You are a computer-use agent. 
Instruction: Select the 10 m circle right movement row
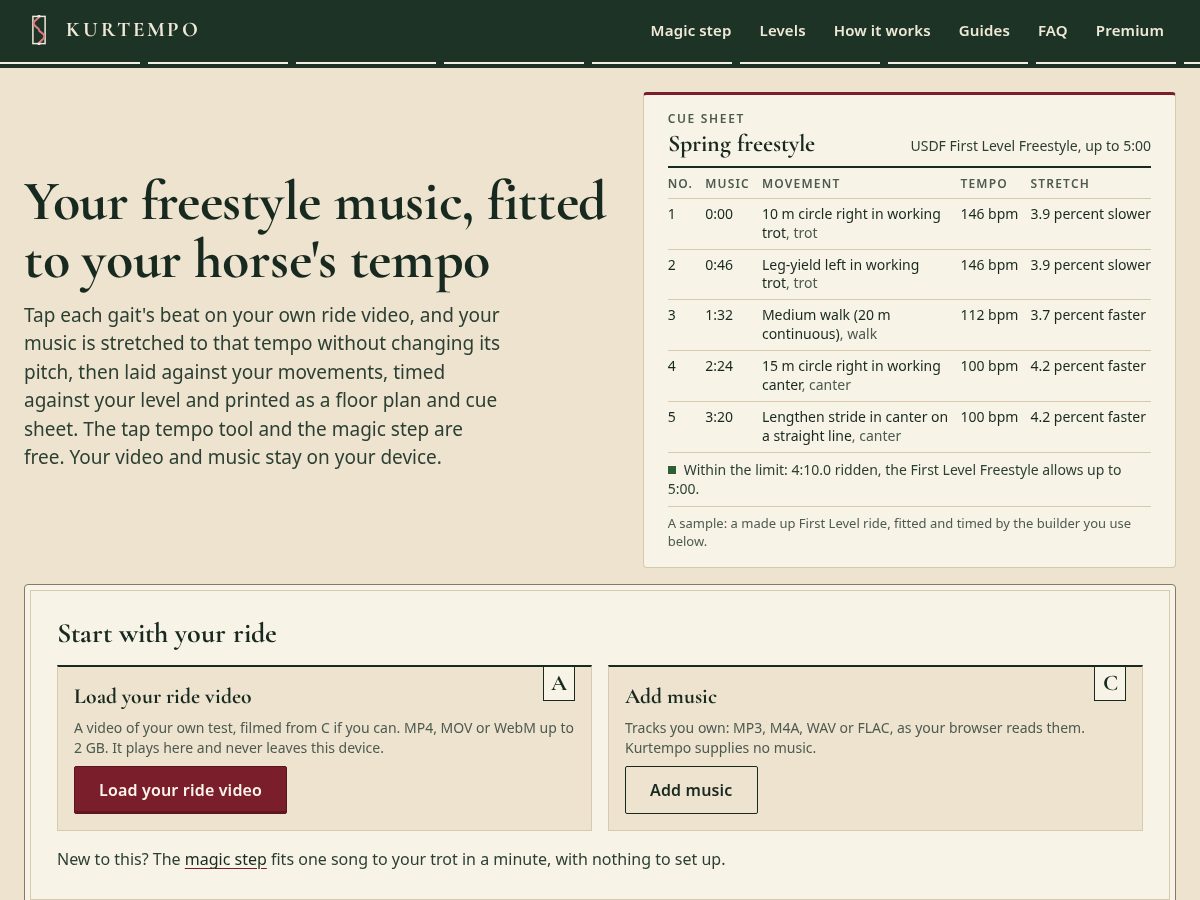tap(909, 223)
